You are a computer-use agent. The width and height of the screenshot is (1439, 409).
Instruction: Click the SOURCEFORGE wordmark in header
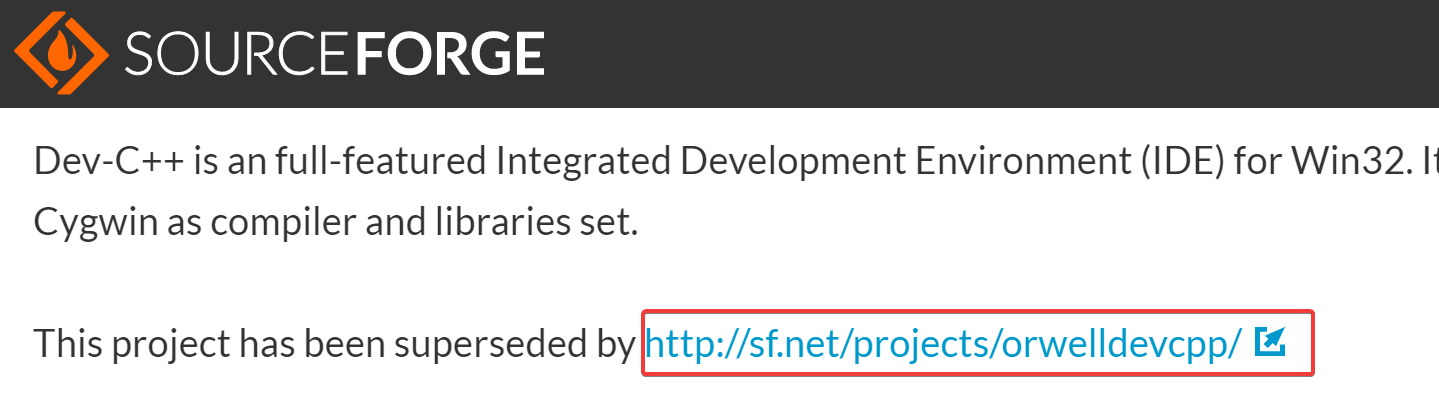pos(335,54)
